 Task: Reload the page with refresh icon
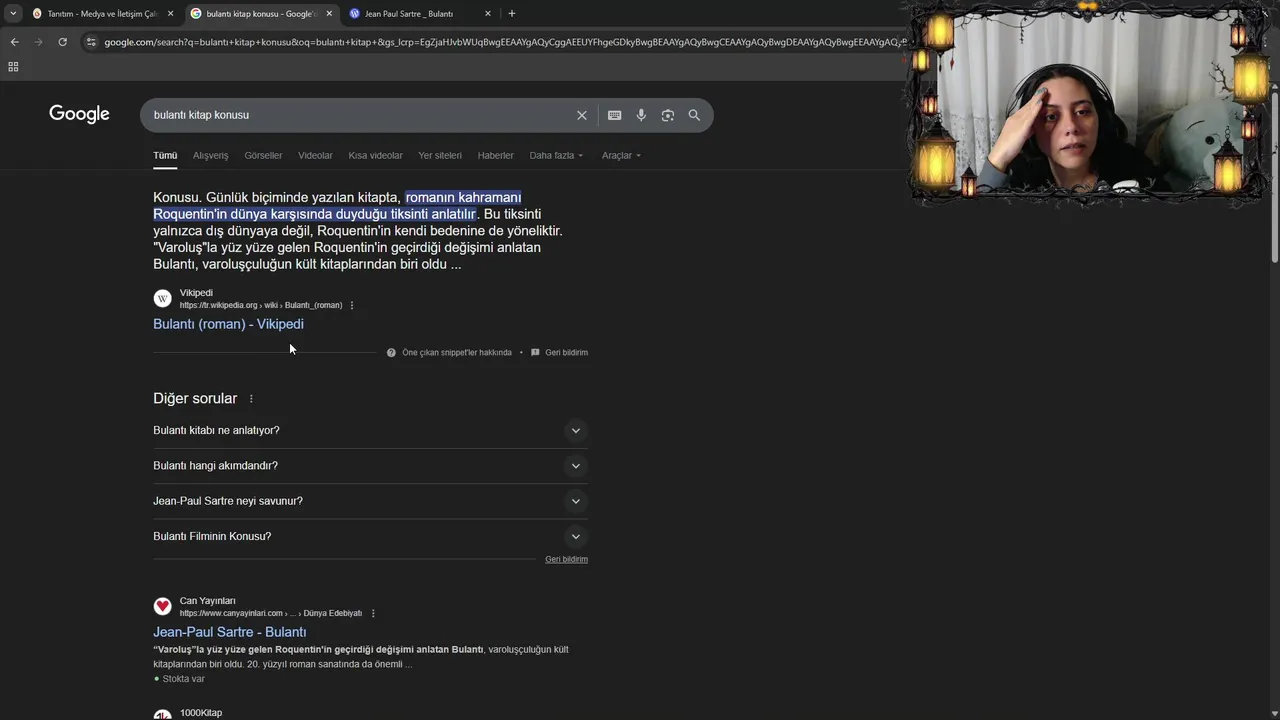tap(62, 42)
